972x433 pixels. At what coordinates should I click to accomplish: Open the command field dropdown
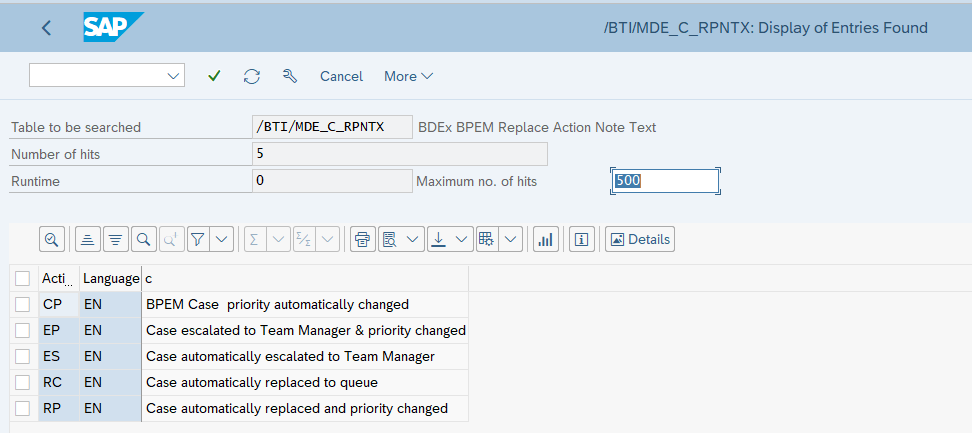(x=173, y=76)
